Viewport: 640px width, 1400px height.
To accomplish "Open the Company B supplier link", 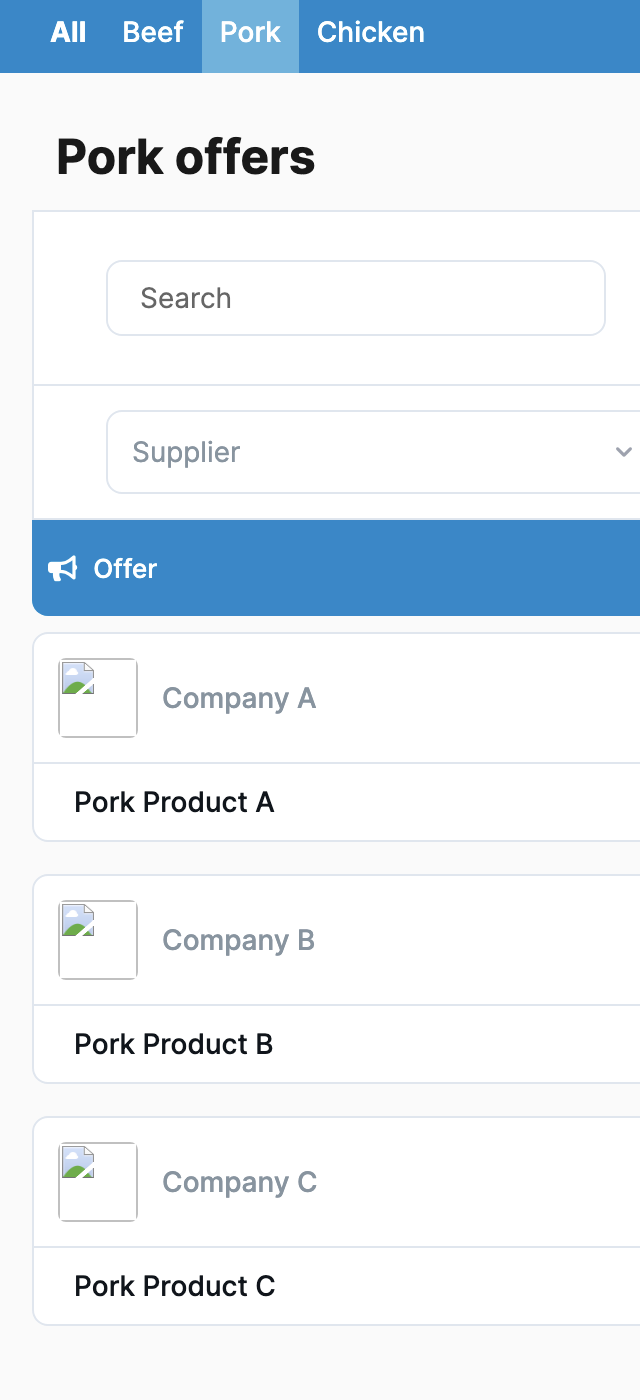I will (x=239, y=940).
